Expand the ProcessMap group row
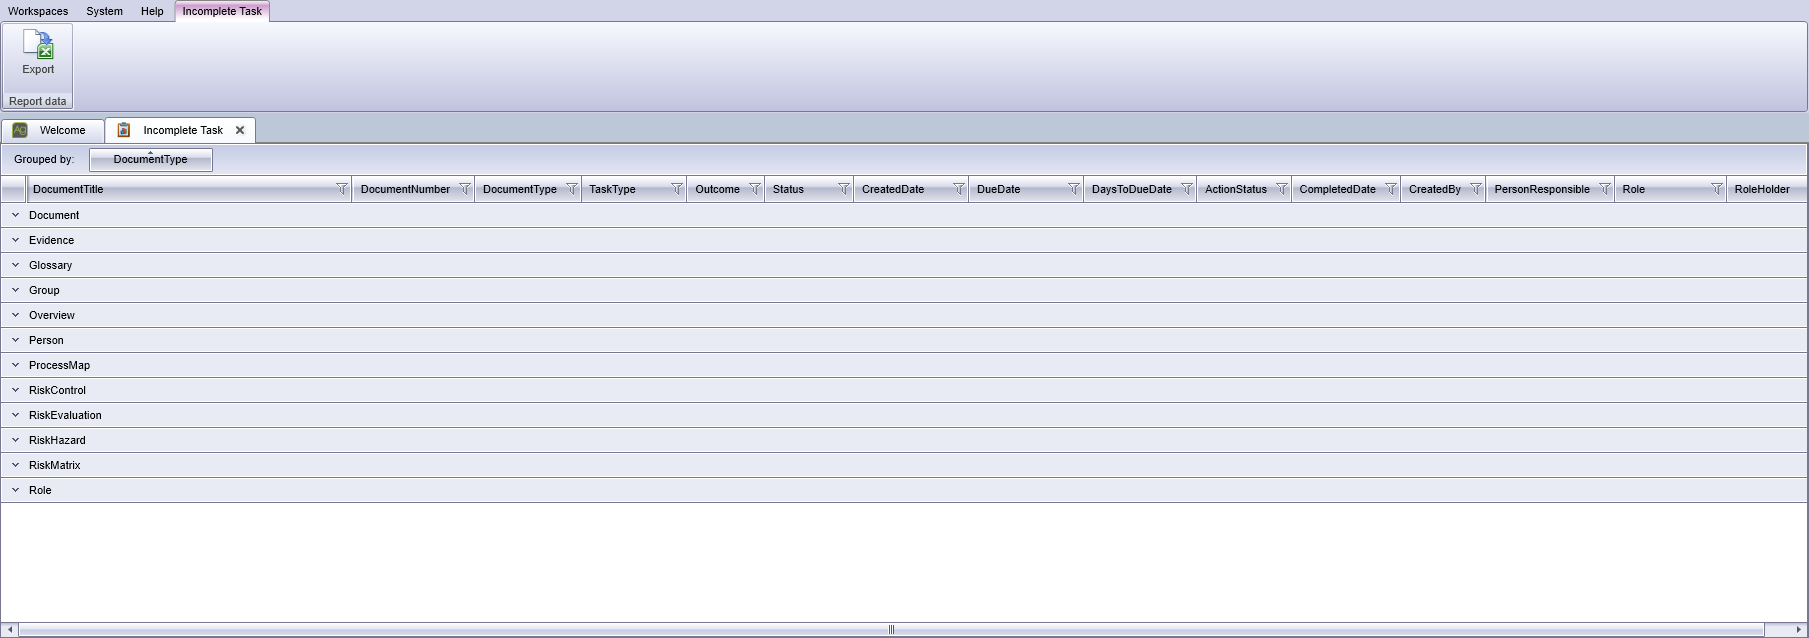This screenshot has height=638, width=1809. (x=15, y=365)
